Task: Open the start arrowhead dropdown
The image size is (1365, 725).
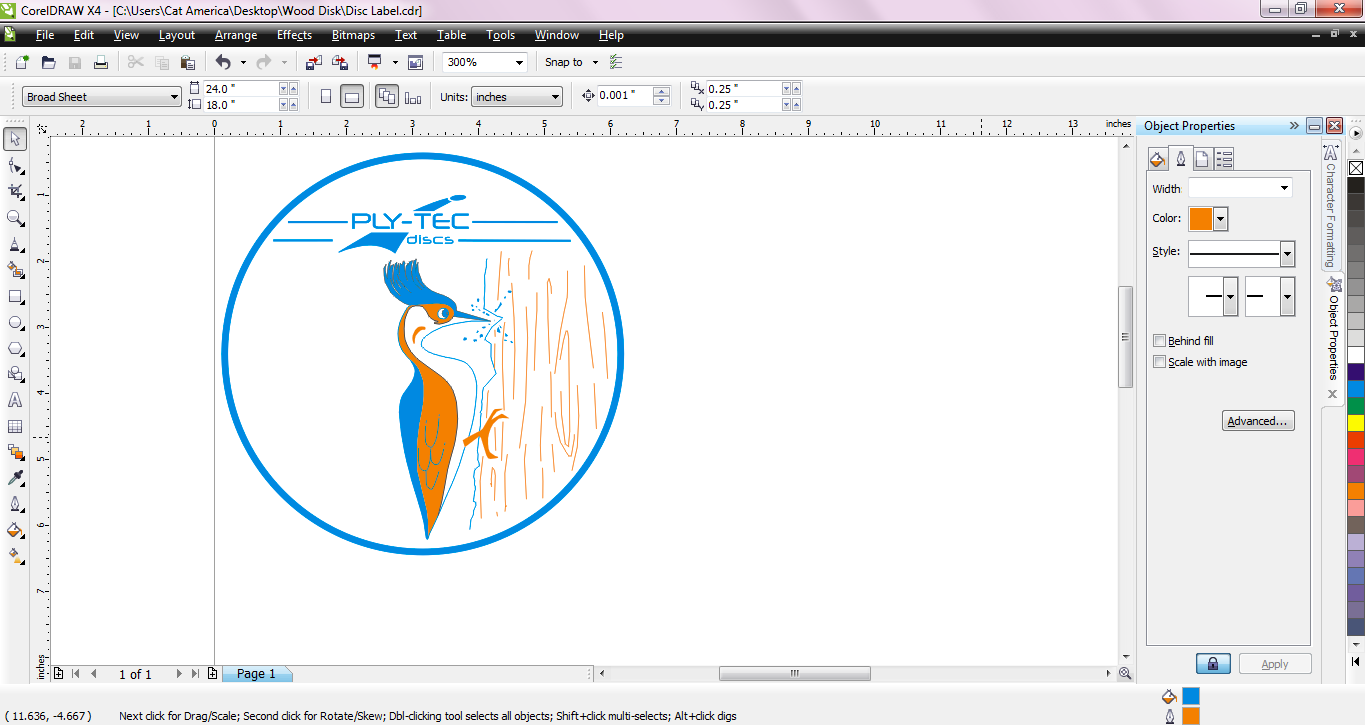Action: 1230,297
